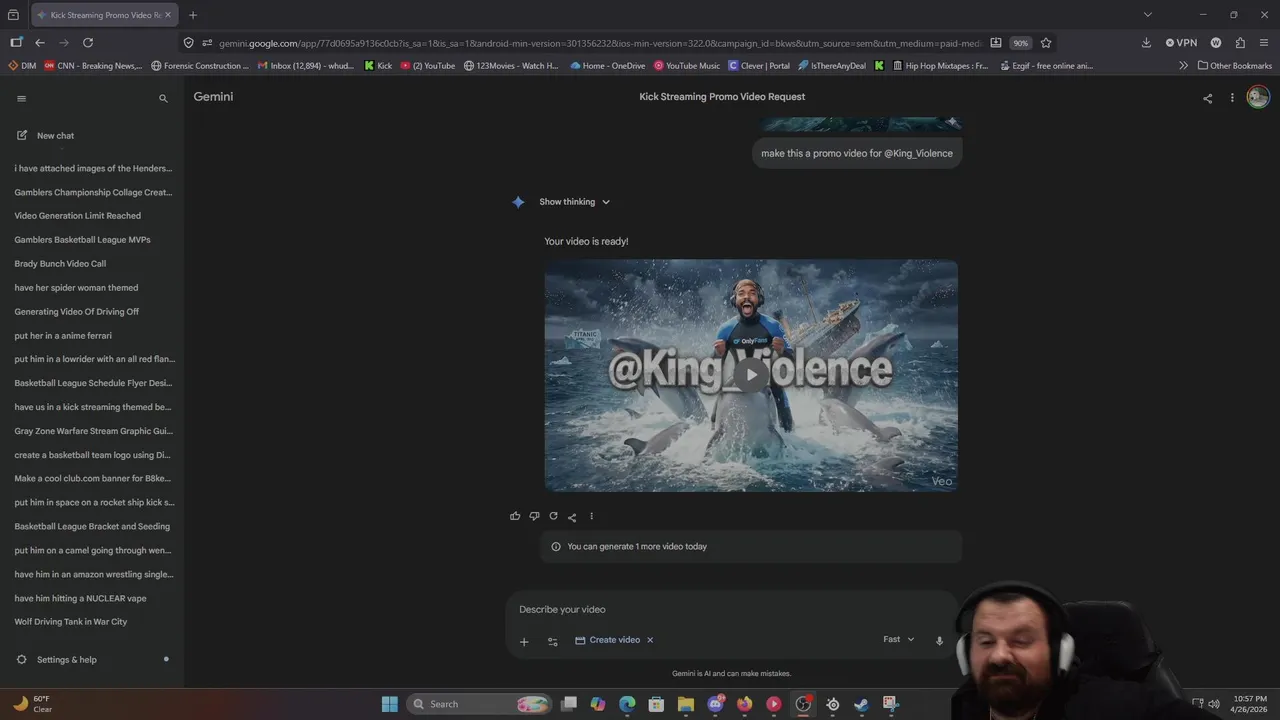Viewport: 1280px width, 720px height.
Task: Open Discord from the taskbar
Action: click(x=715, y=704)
